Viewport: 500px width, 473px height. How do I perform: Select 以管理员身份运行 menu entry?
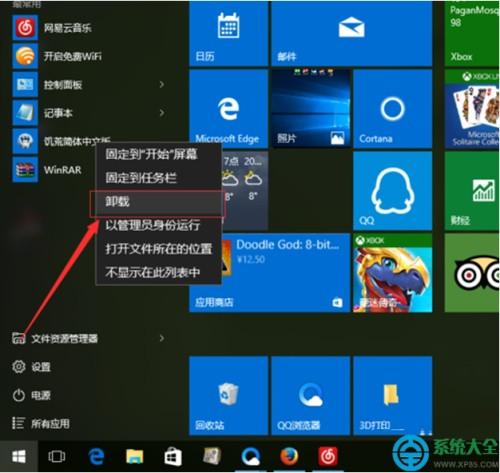[x=159, y=225]
